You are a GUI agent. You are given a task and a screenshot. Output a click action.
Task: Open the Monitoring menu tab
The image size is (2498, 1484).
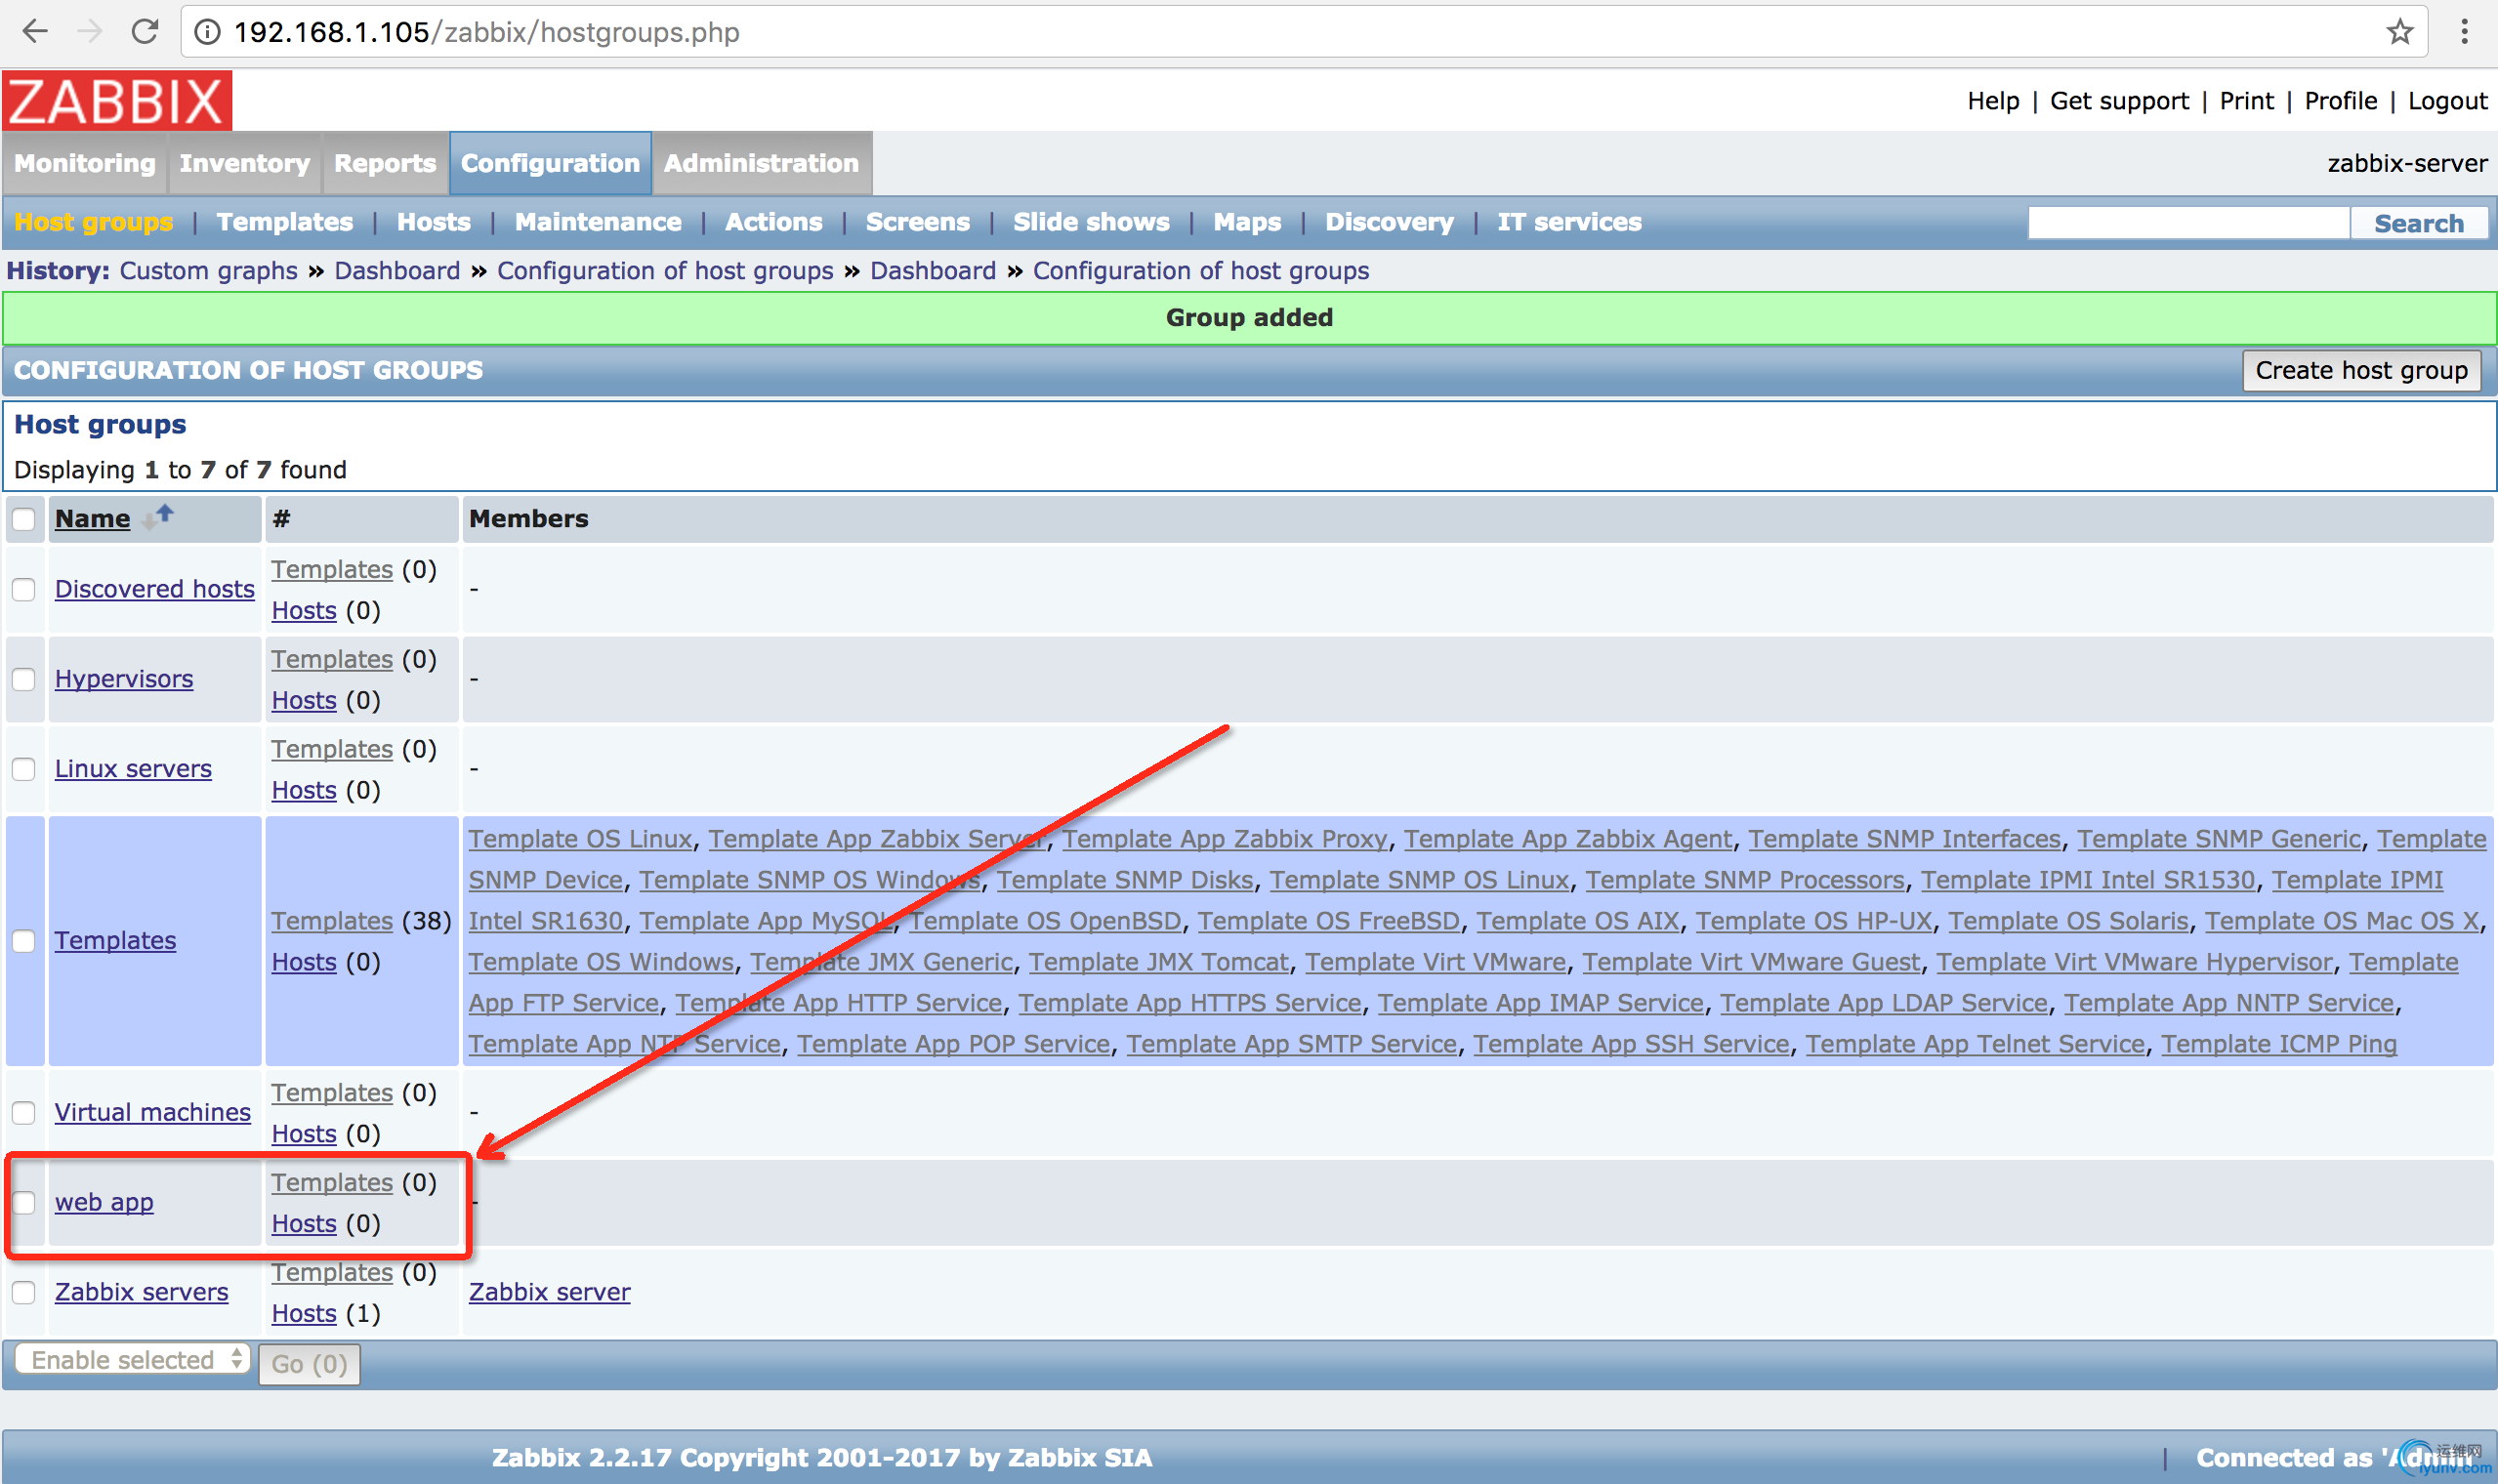click(x=84, y=163)
